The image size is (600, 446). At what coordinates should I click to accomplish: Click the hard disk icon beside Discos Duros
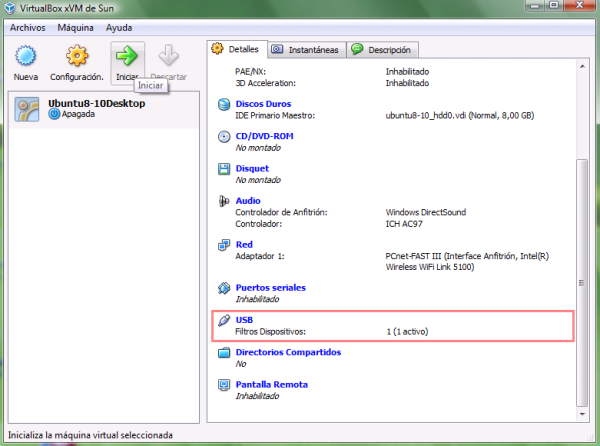pos(225,104)
